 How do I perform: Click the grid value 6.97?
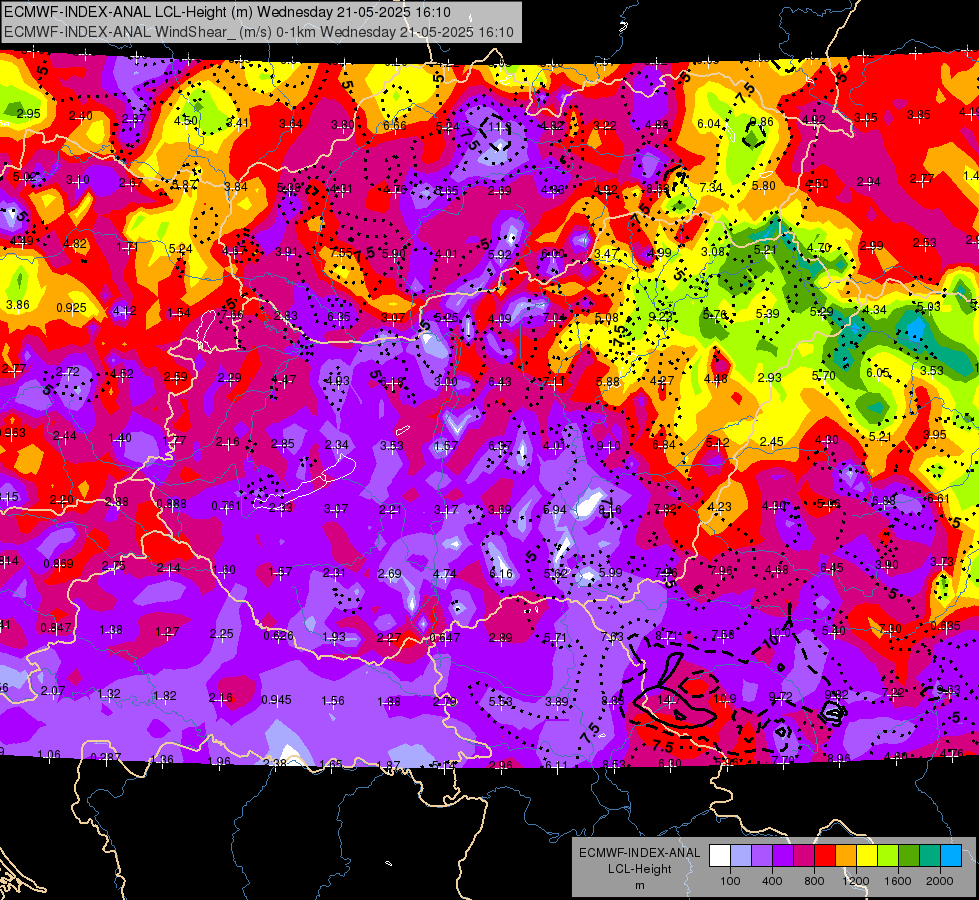[500, 445]
